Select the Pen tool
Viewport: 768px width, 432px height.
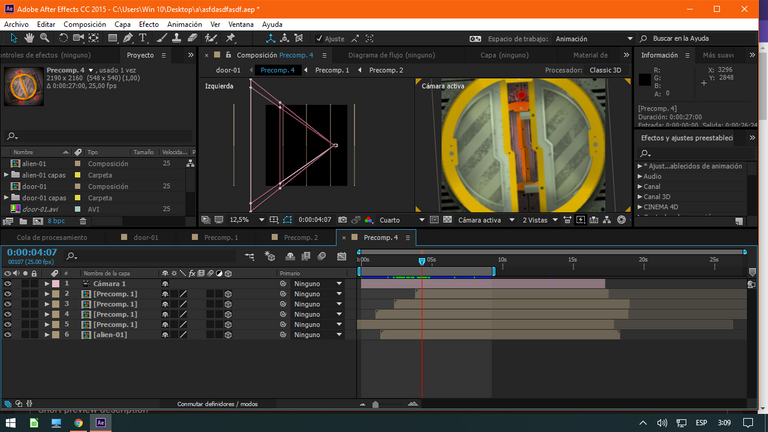[x=128, y=38]
